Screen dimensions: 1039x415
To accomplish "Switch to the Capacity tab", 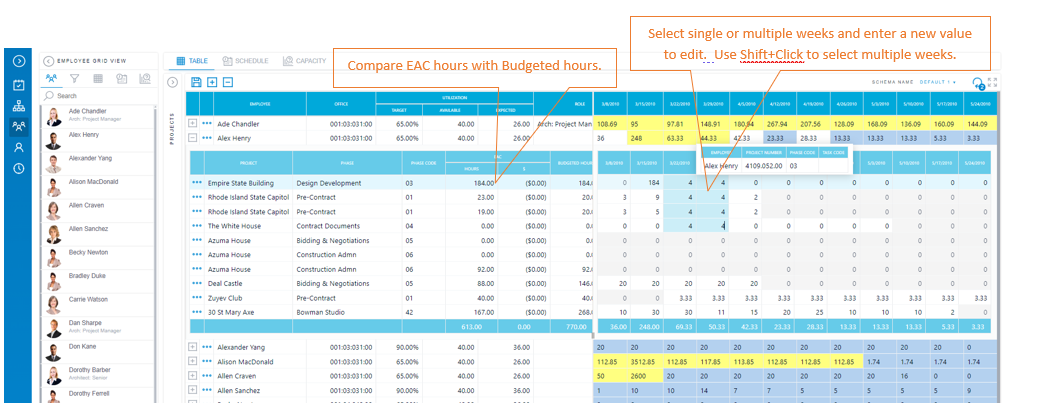I will click(304, 61).
